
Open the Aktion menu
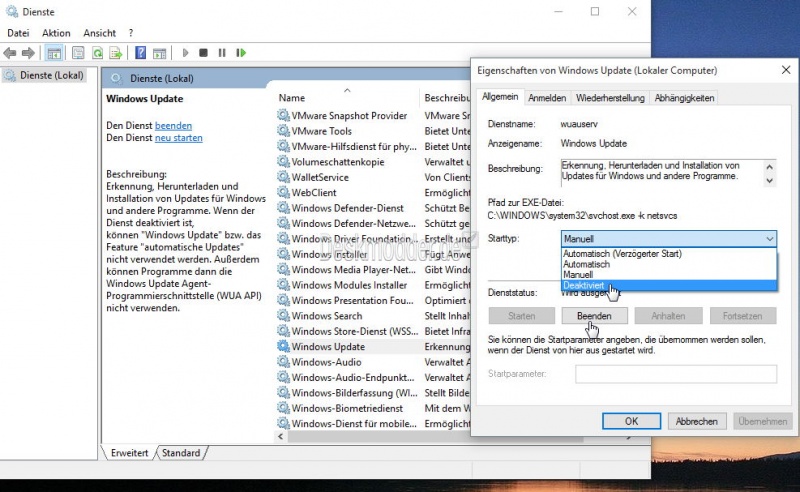(56, 33)
